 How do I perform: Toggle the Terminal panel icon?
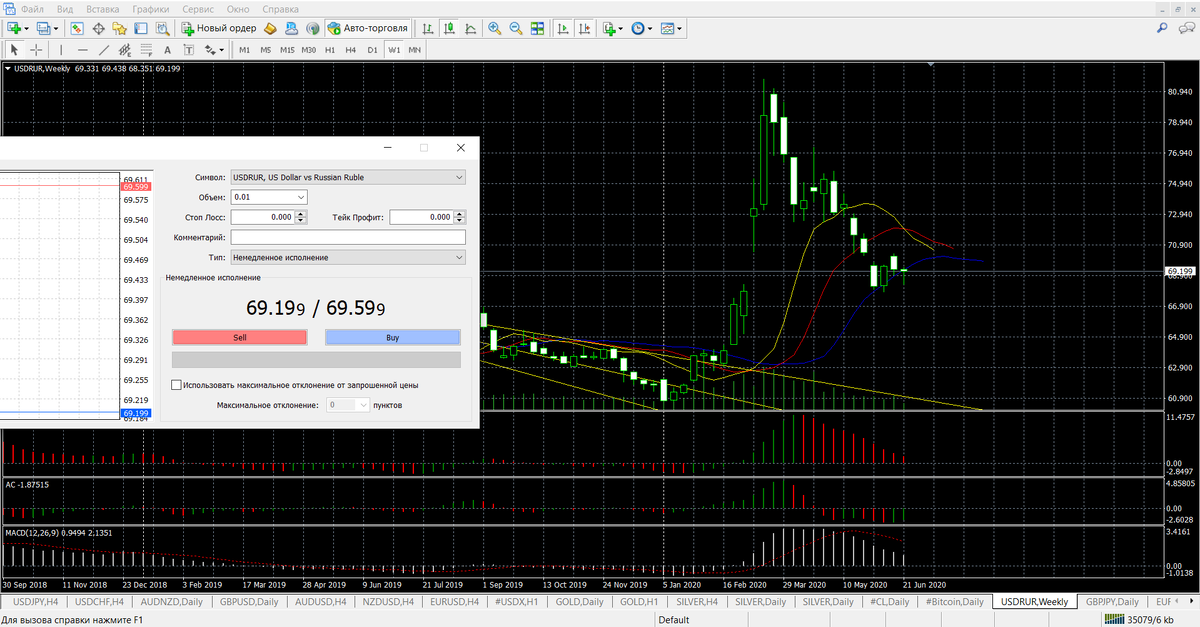click(140, 28)
